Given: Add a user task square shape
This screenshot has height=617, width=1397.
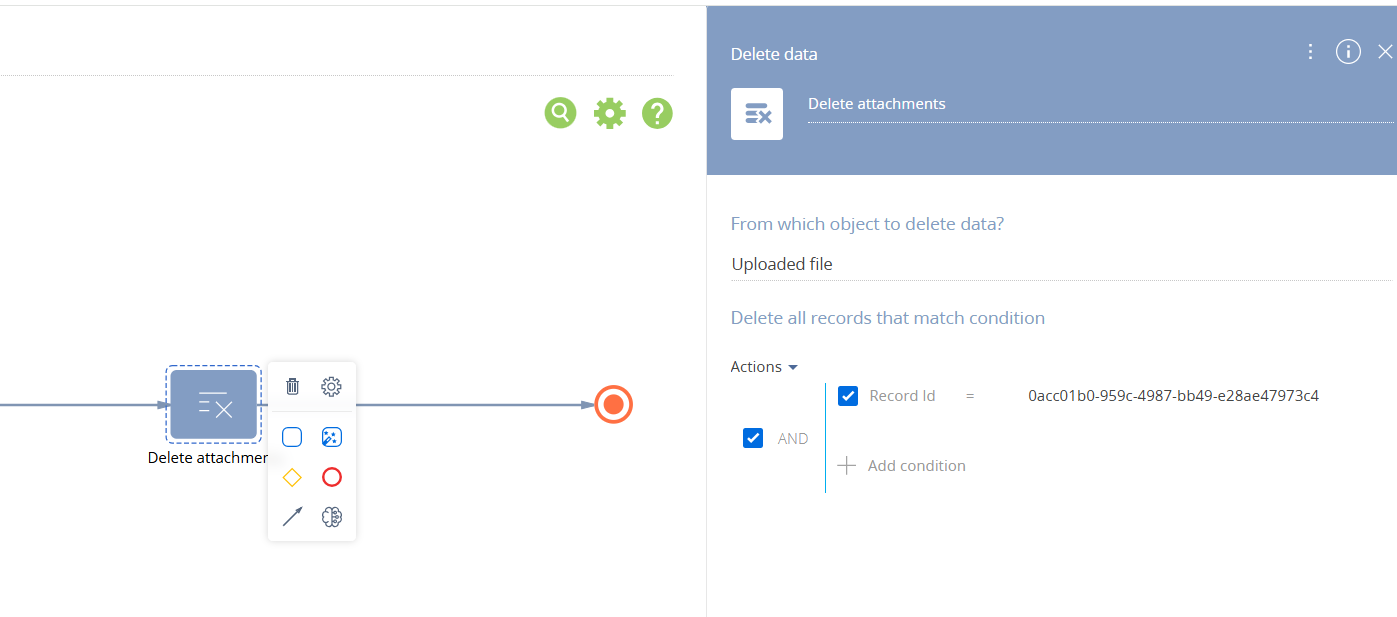Looking at the screenshot, I should [x=292, y=437].
